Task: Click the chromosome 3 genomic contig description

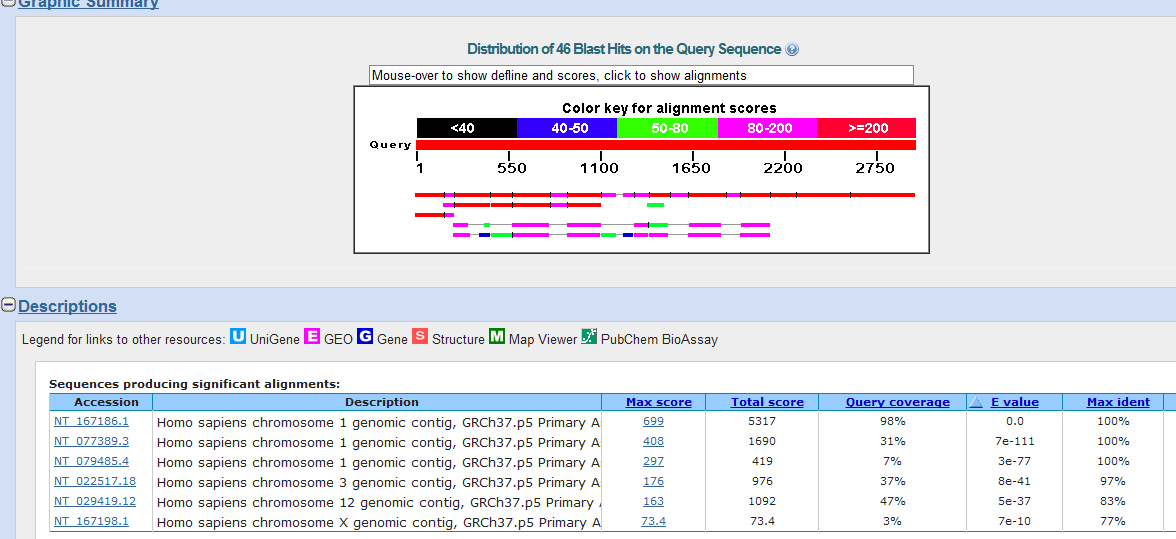Action: pos(379,481)
